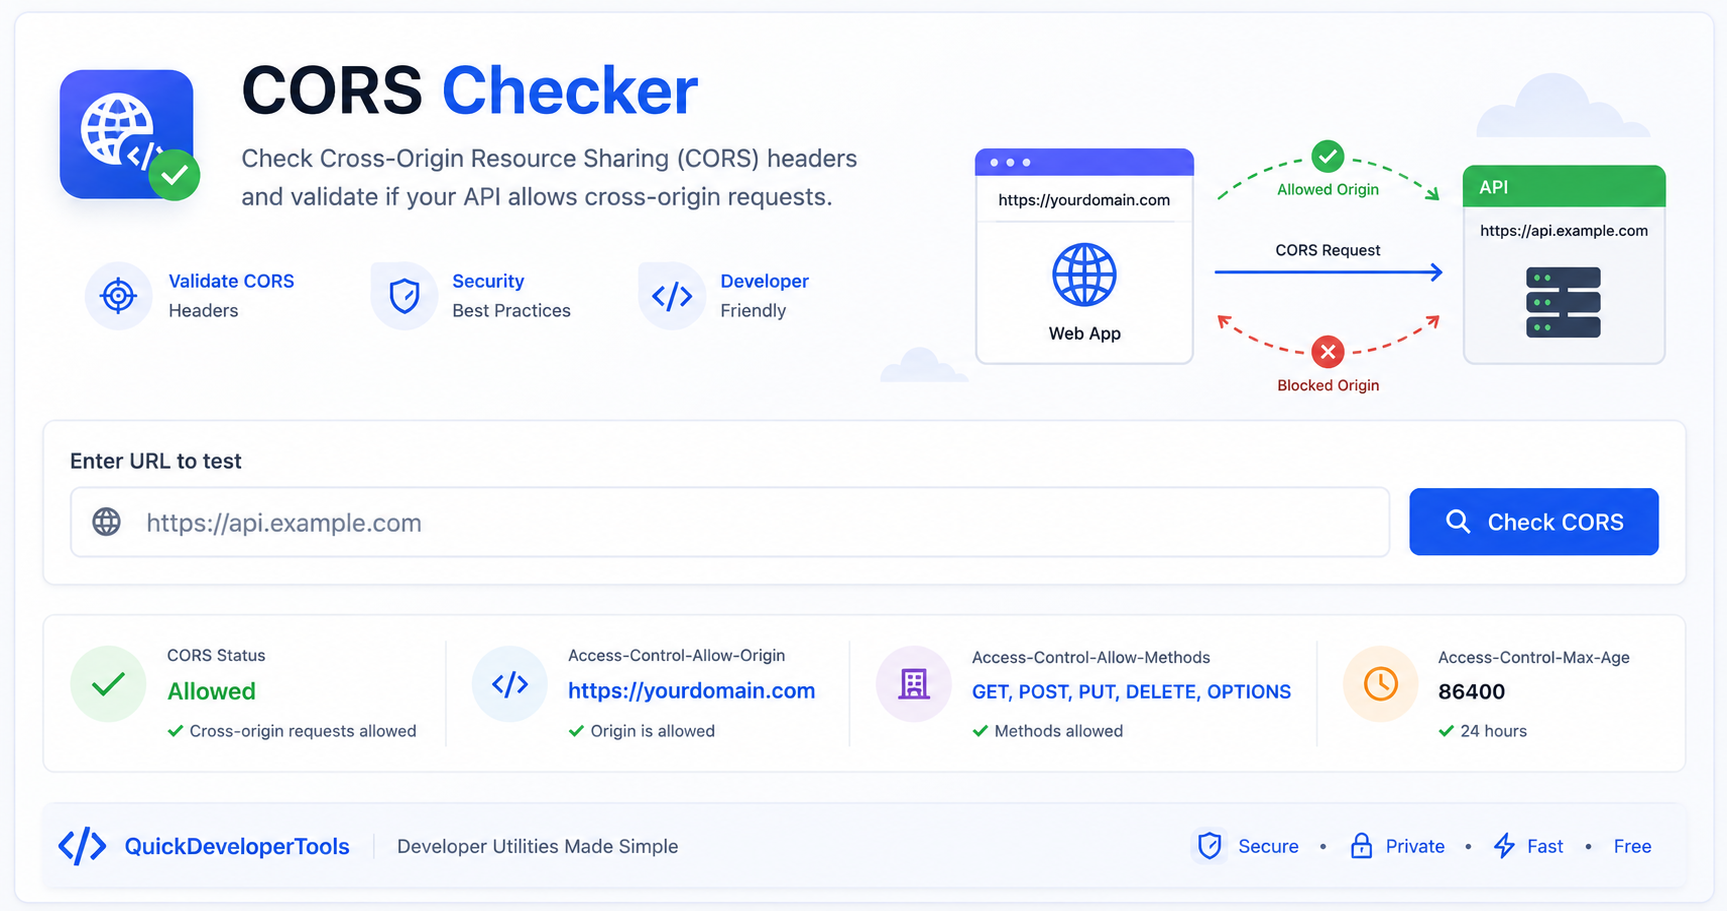Viewport: 1727px width, 911px height.
Task: Click the Origin is allowed text
Action: [652, 731]
